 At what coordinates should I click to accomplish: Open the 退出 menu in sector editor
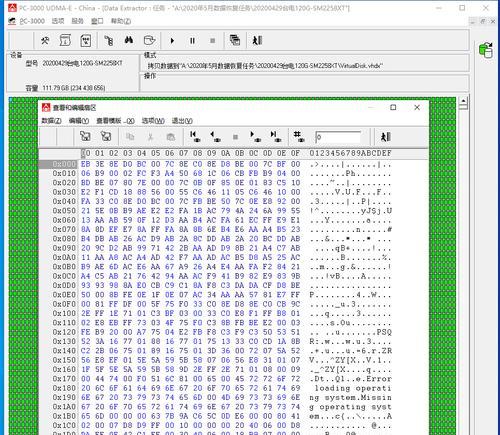(x=182, y=121)
